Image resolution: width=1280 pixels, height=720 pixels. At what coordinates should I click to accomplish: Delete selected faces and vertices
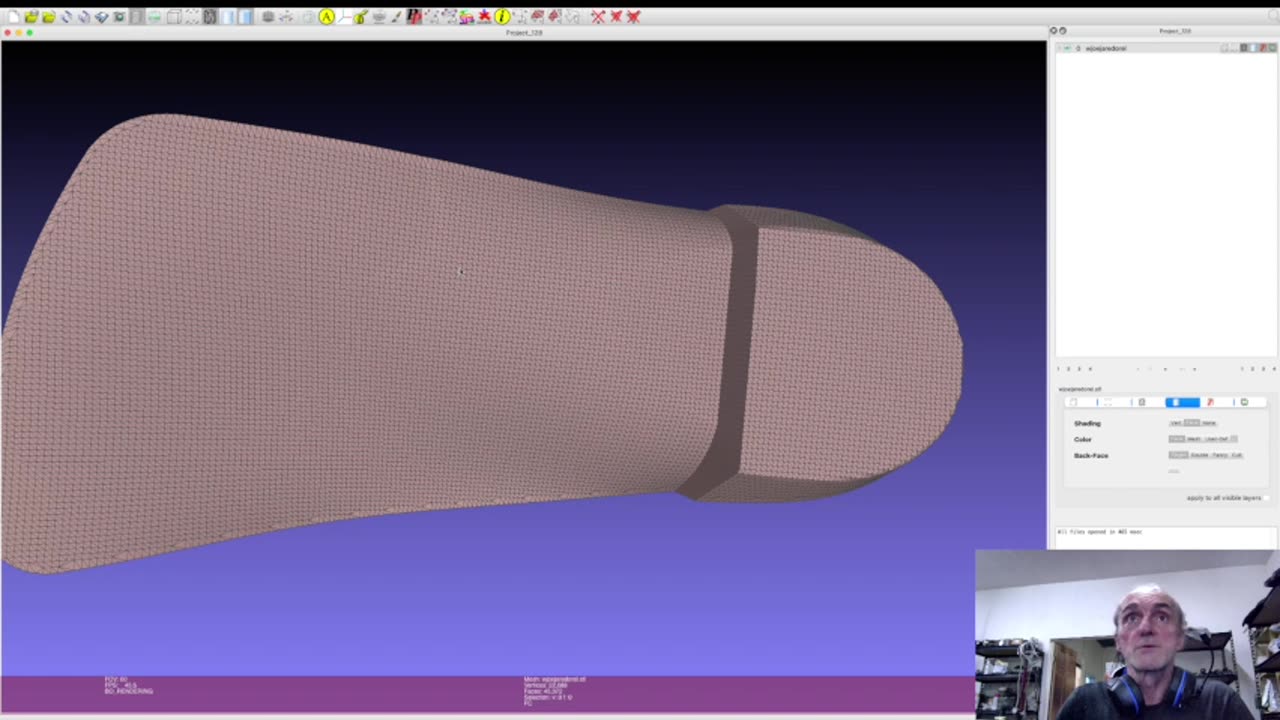pyautogui.click(x=634, y=16)
